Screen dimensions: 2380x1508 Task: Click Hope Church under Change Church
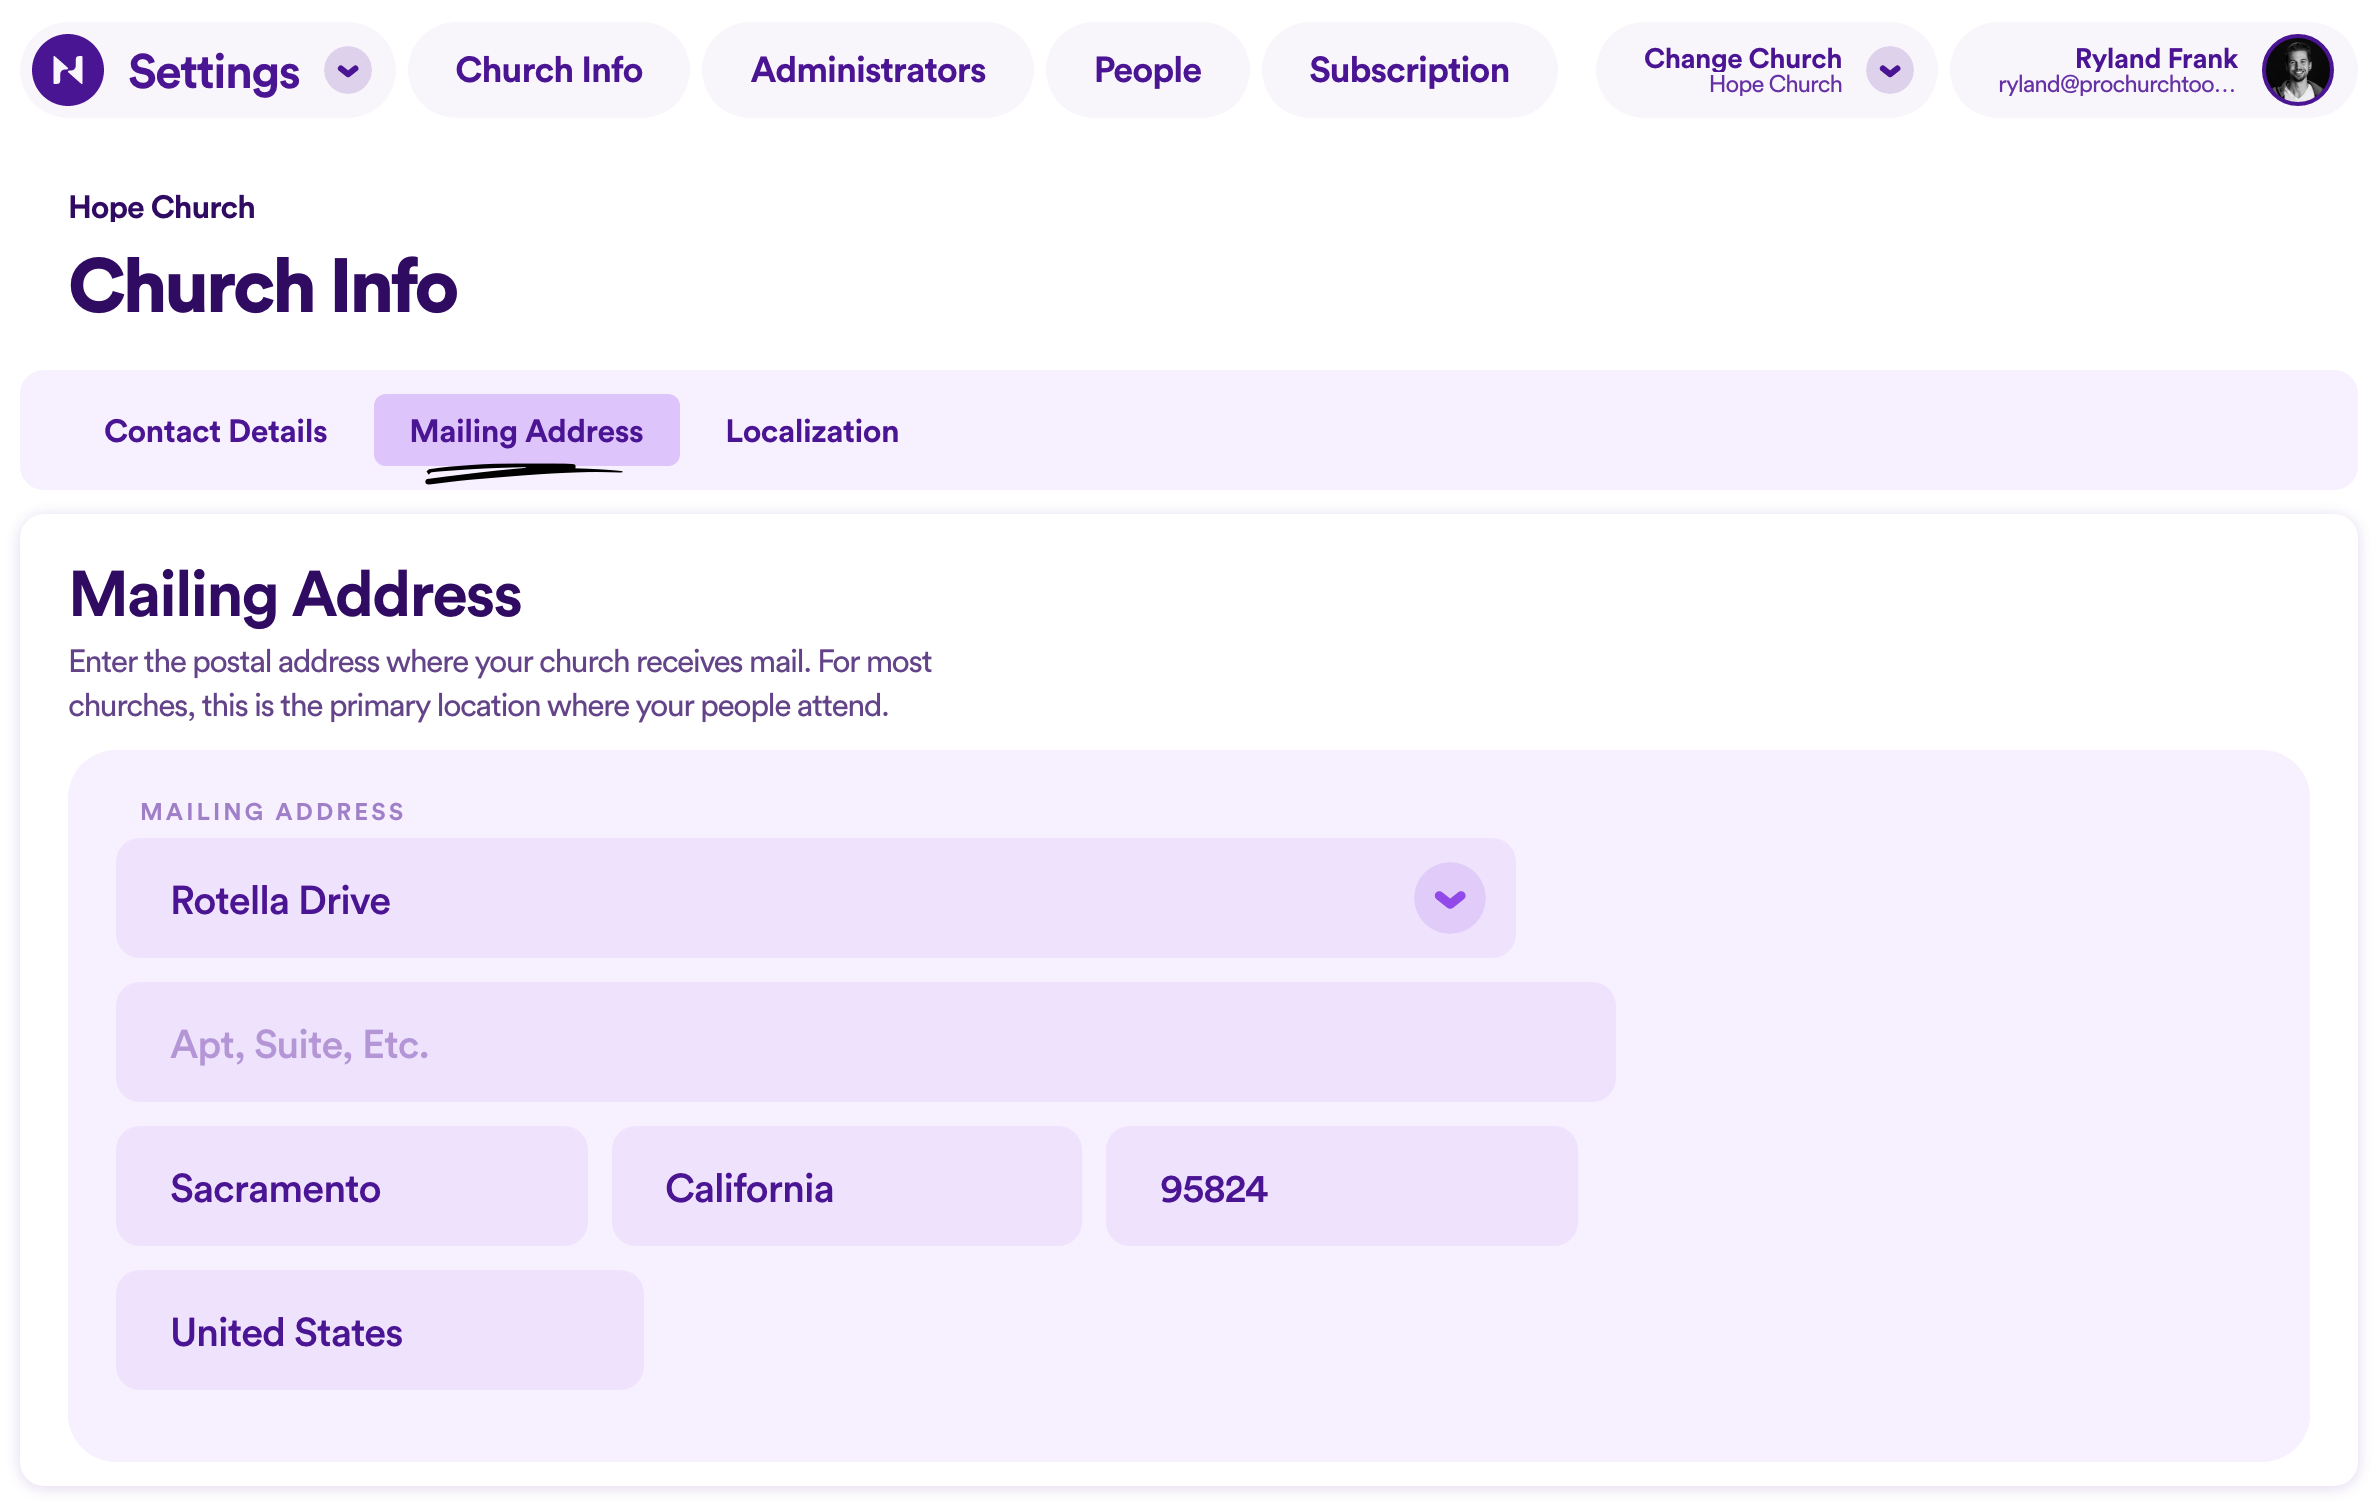point(1775,85)
